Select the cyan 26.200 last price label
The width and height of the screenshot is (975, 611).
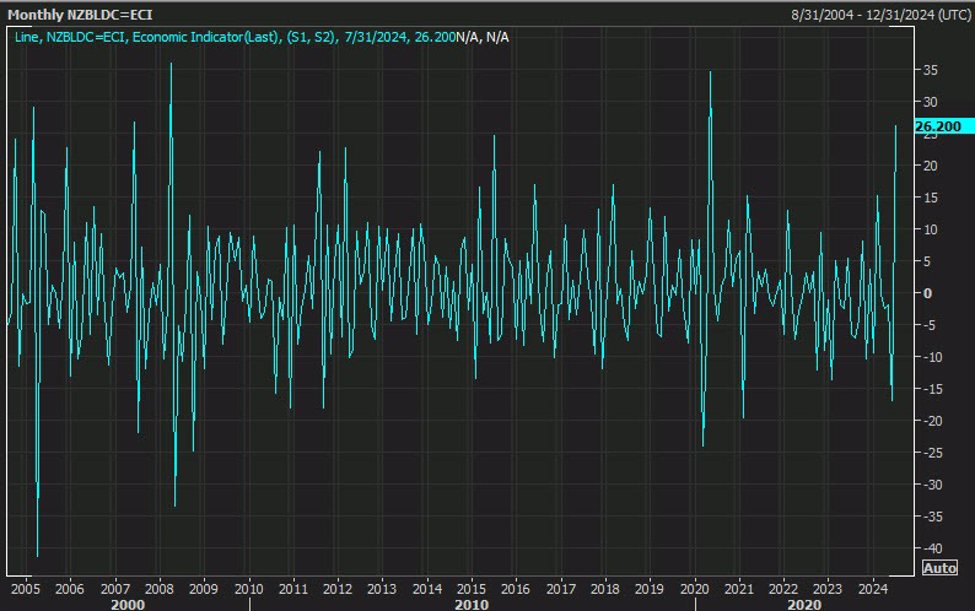click(x=943, y=126)
